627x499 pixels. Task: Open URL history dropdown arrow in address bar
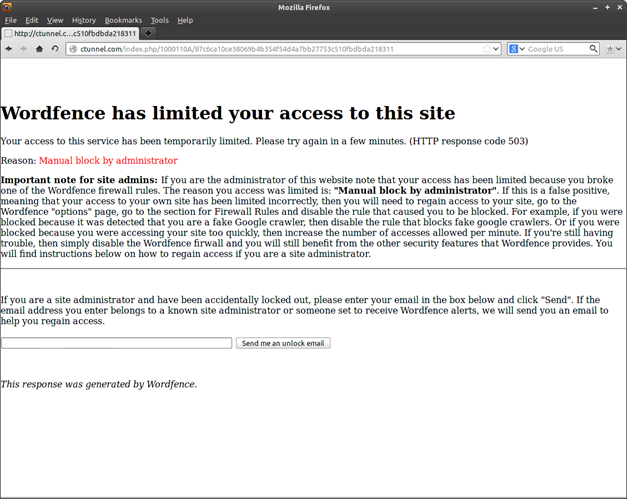[x=496, y=49]
